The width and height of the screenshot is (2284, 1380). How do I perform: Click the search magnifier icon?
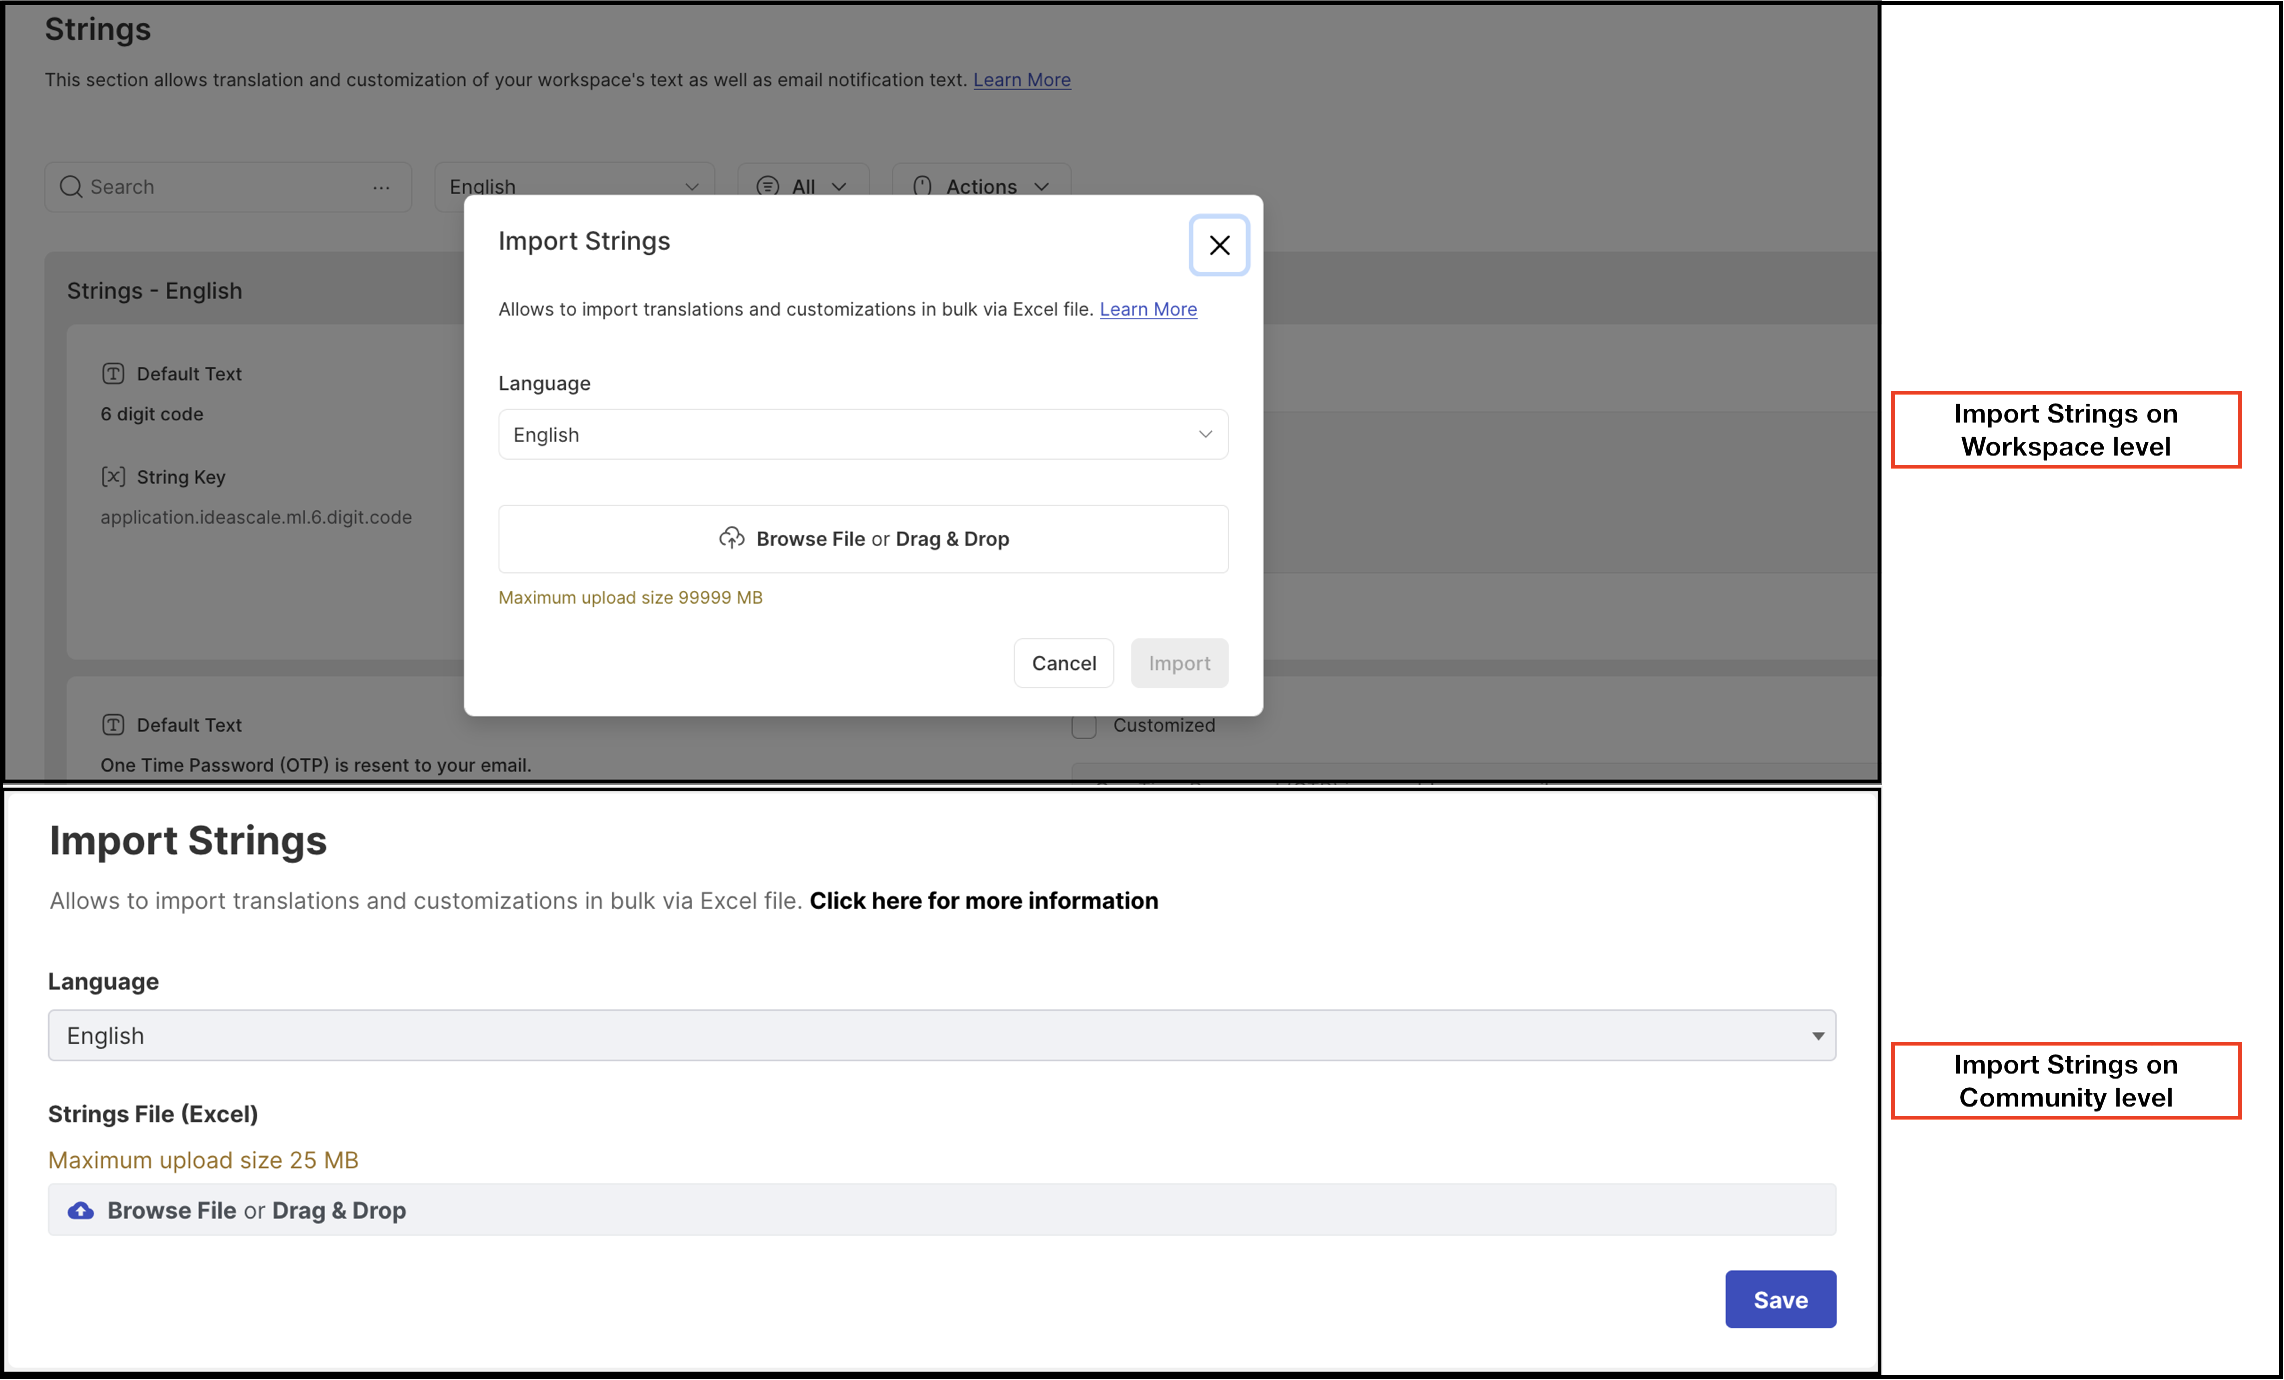pos(71,187)
